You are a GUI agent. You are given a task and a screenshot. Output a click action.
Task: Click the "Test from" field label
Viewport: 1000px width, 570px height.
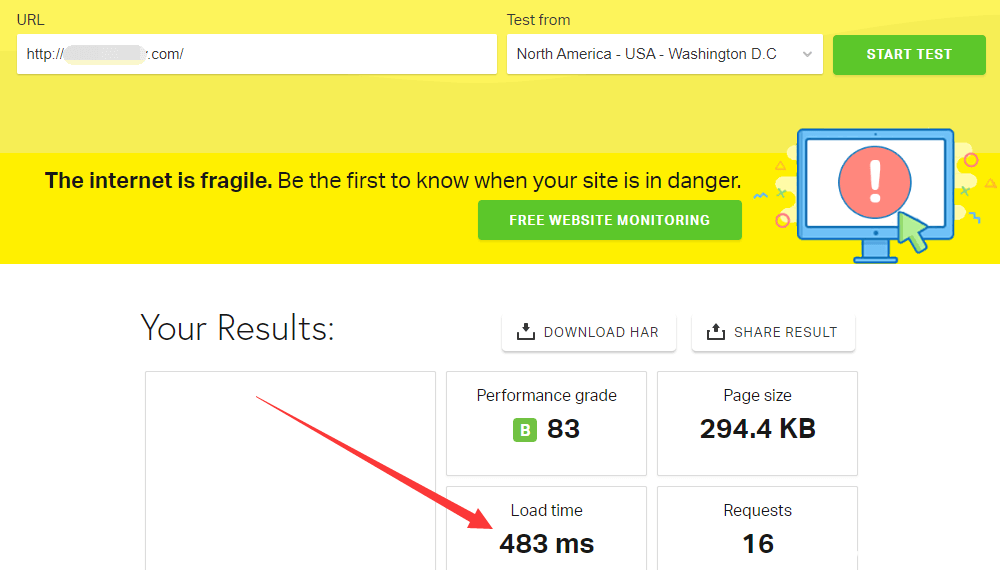click(538, 20)
